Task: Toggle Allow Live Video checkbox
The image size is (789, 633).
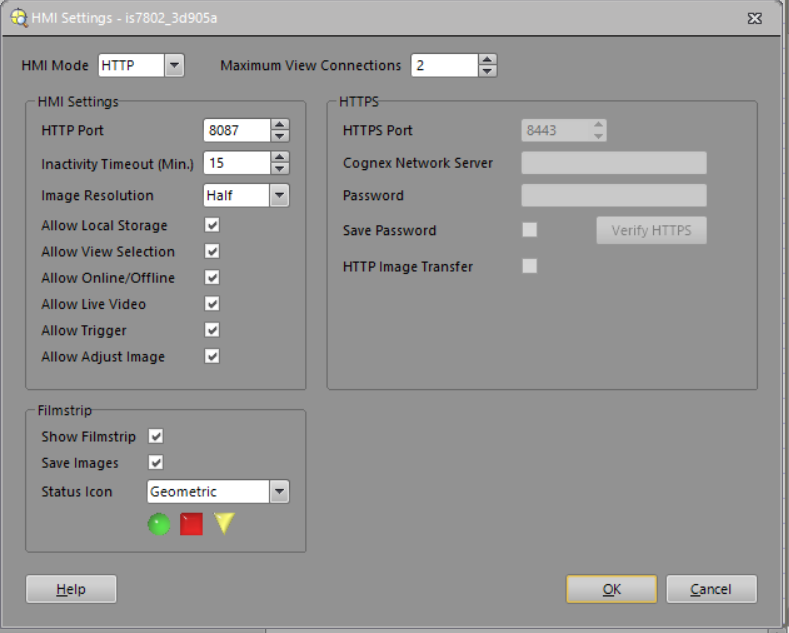Action: [x=212, y=304]
